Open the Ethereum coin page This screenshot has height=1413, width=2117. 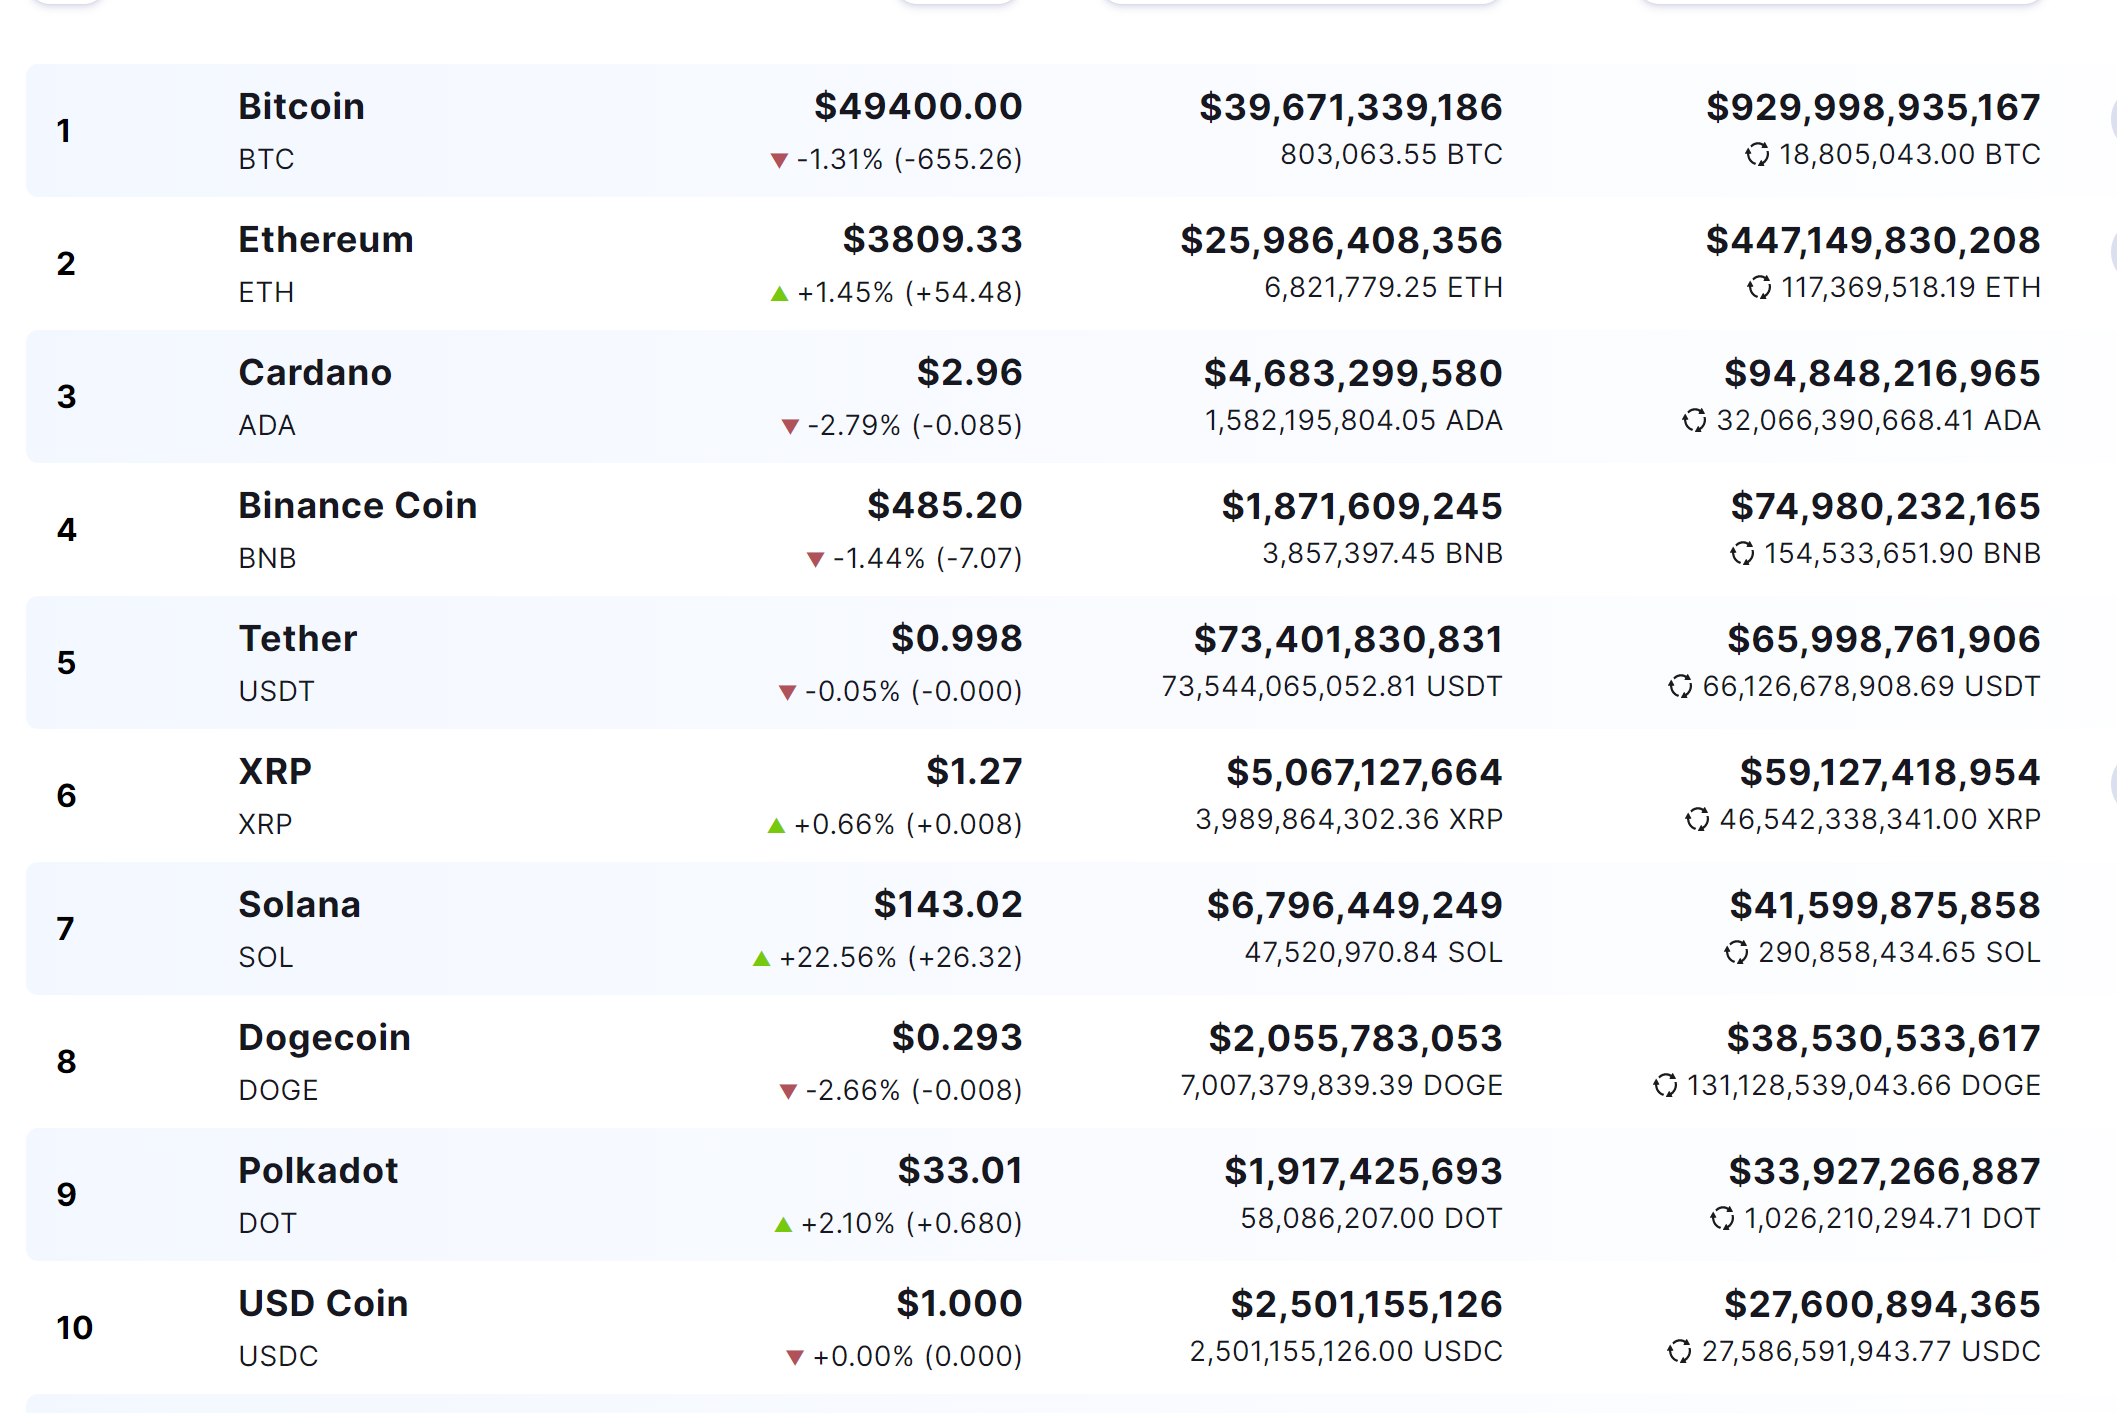(x=326, y=240)
